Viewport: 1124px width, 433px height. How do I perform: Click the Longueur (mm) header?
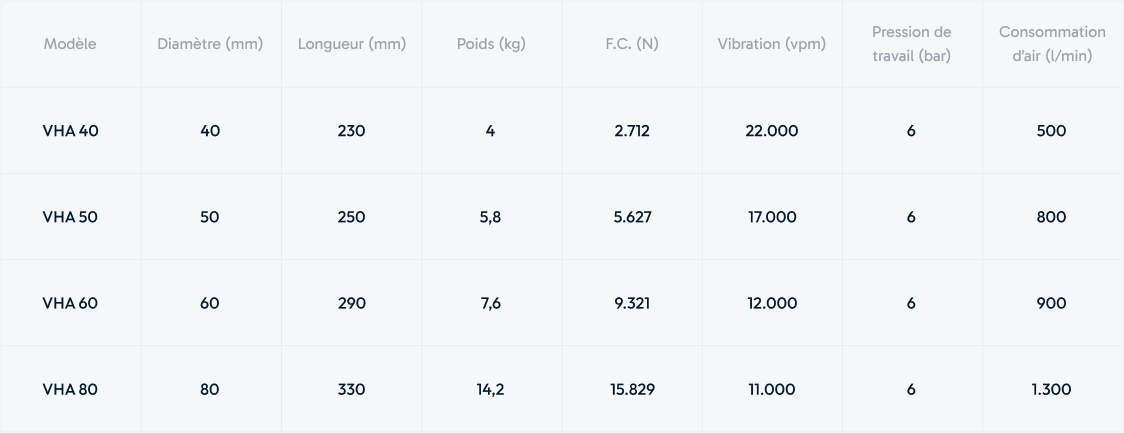[x=352, y=44]
